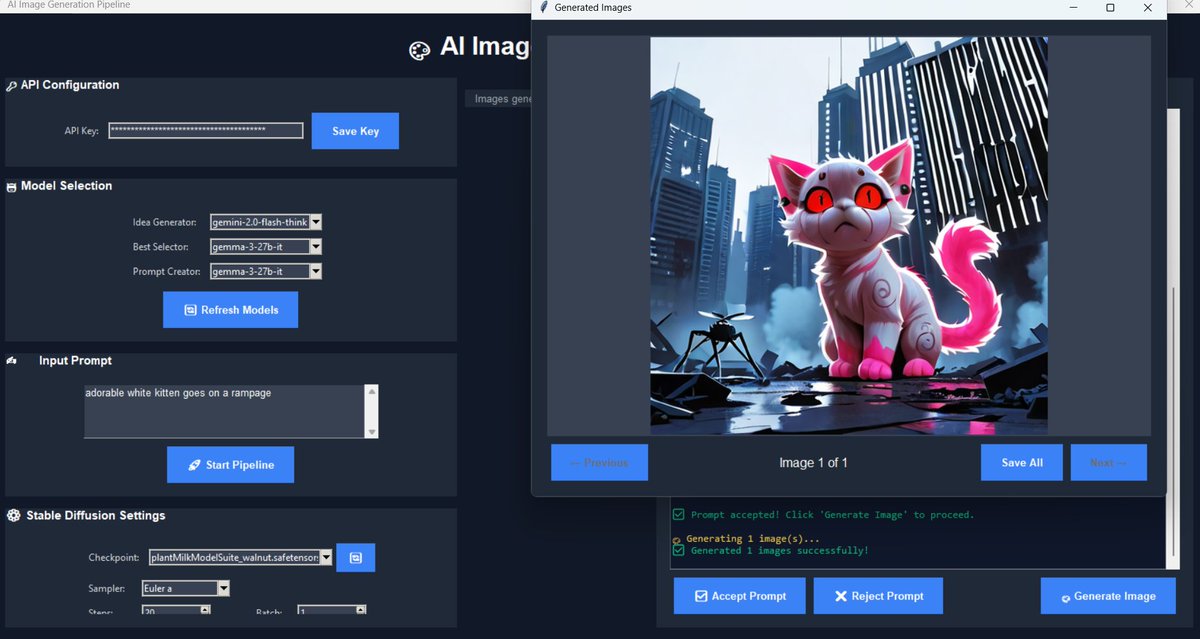Screen dimensions: 1200x639
Task: Click the 'Generating 1 image(s)...' log line
Action: (752, 539)
